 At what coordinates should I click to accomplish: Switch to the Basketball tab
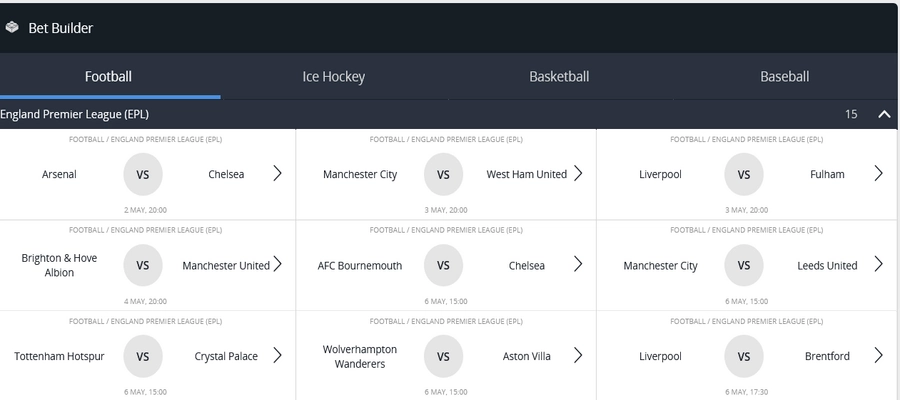[559, 76]
